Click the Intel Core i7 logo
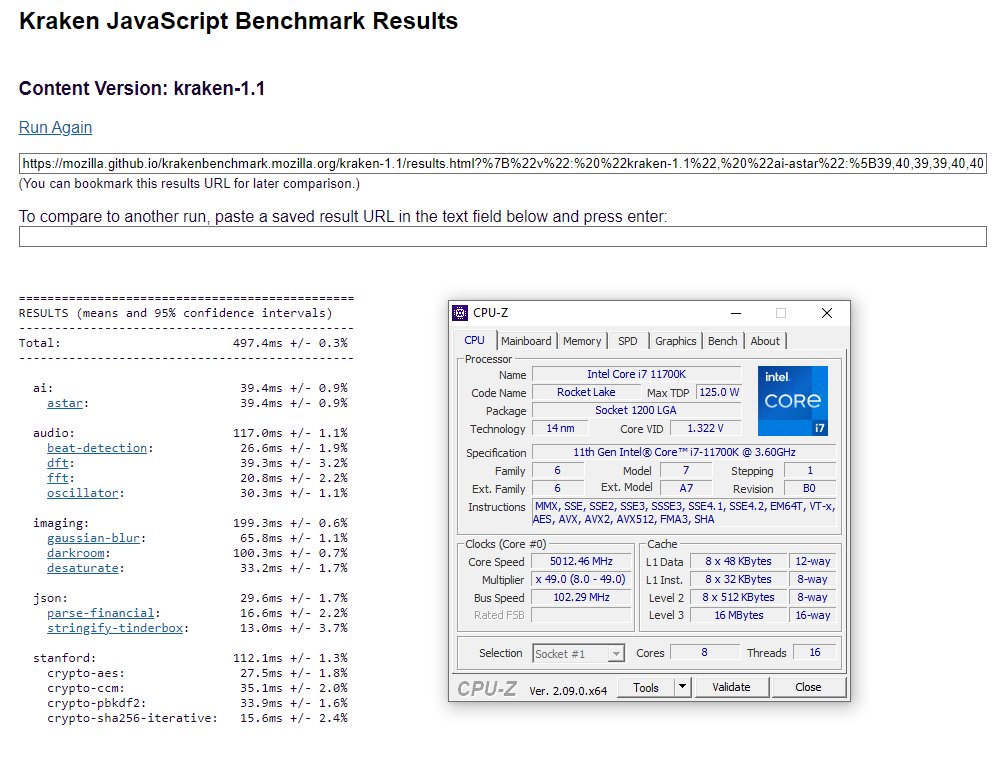The height and width of the screenshot is (764, 1000). [793, 400]
